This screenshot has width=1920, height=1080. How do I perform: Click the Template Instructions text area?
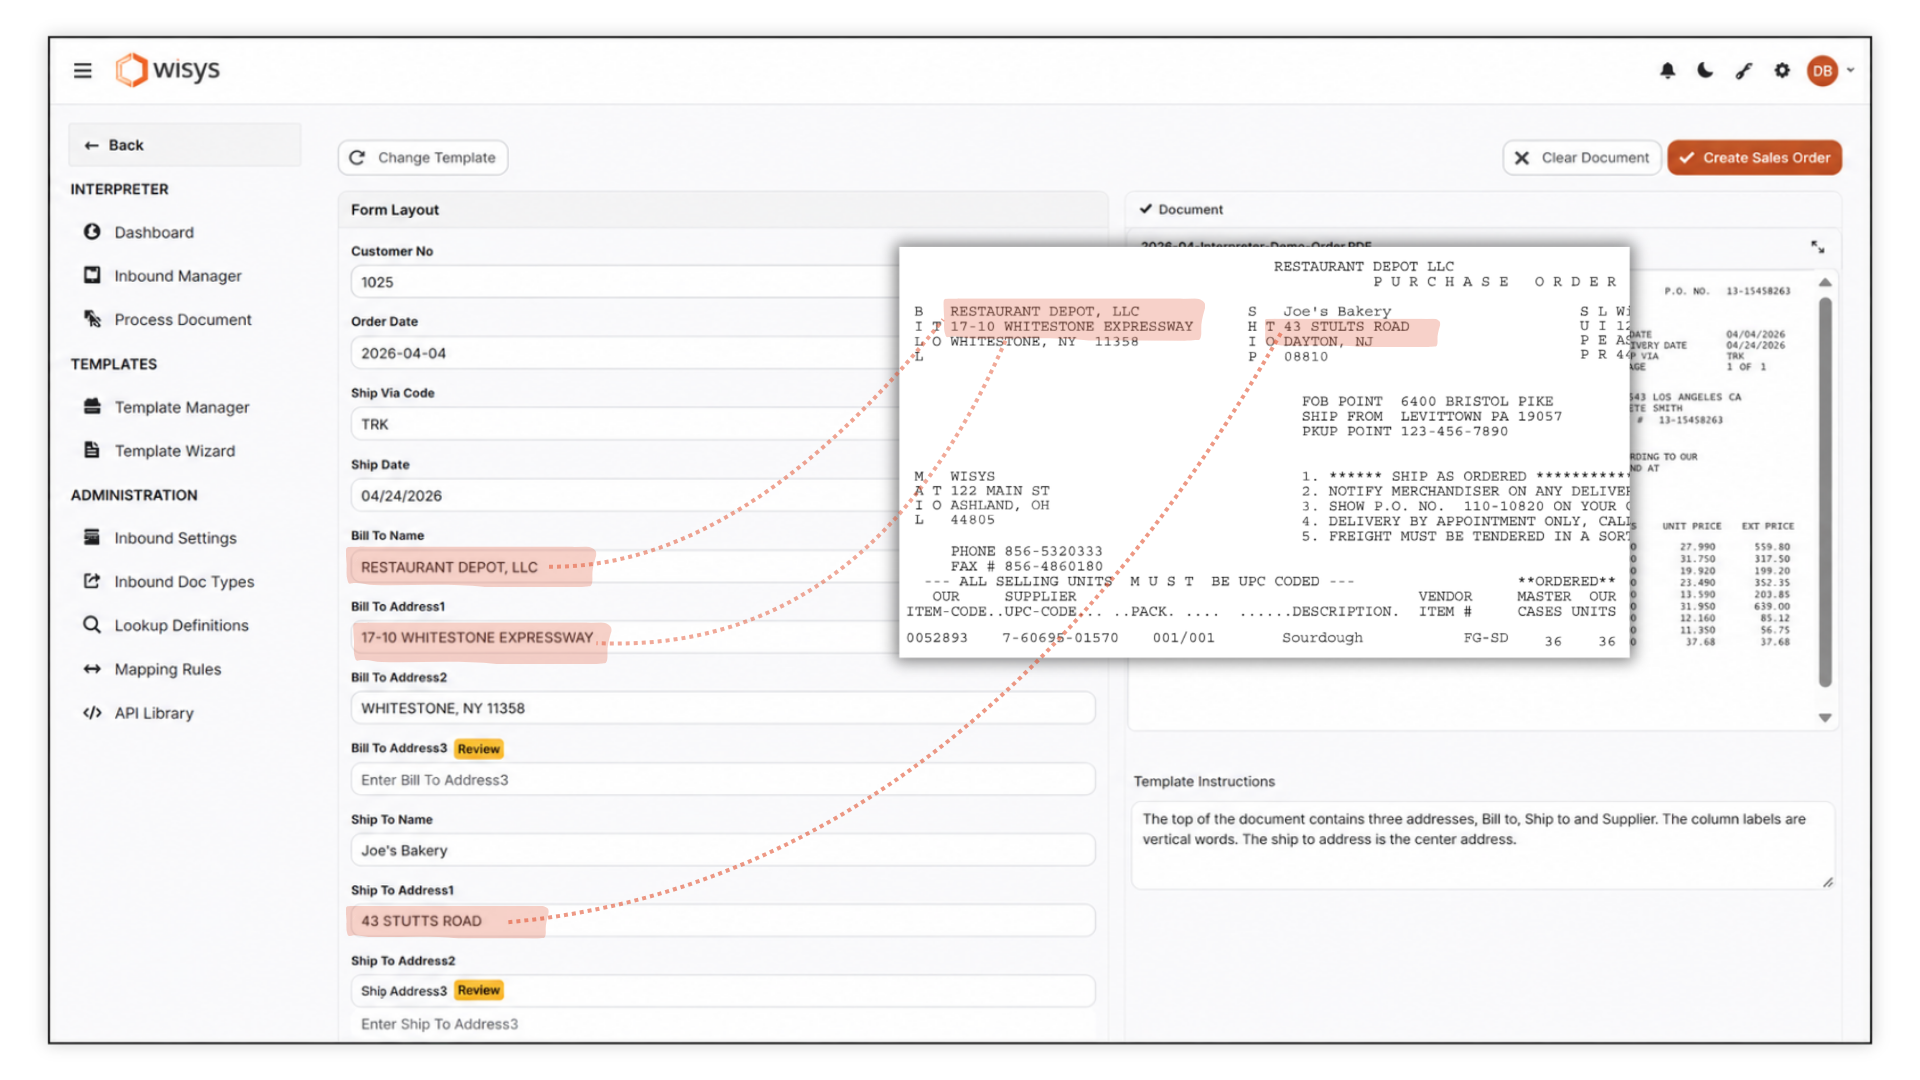click(1483, 845)
